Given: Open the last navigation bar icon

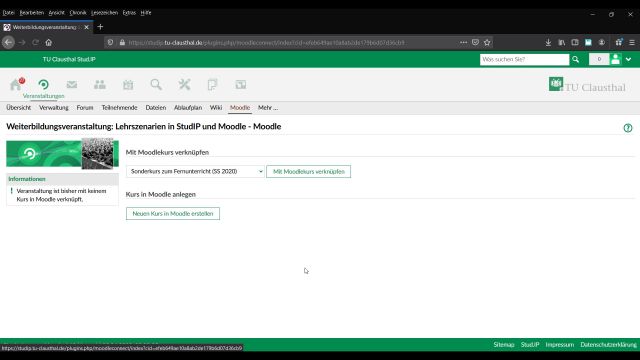Looking at the screenshot, I should 241,84.
